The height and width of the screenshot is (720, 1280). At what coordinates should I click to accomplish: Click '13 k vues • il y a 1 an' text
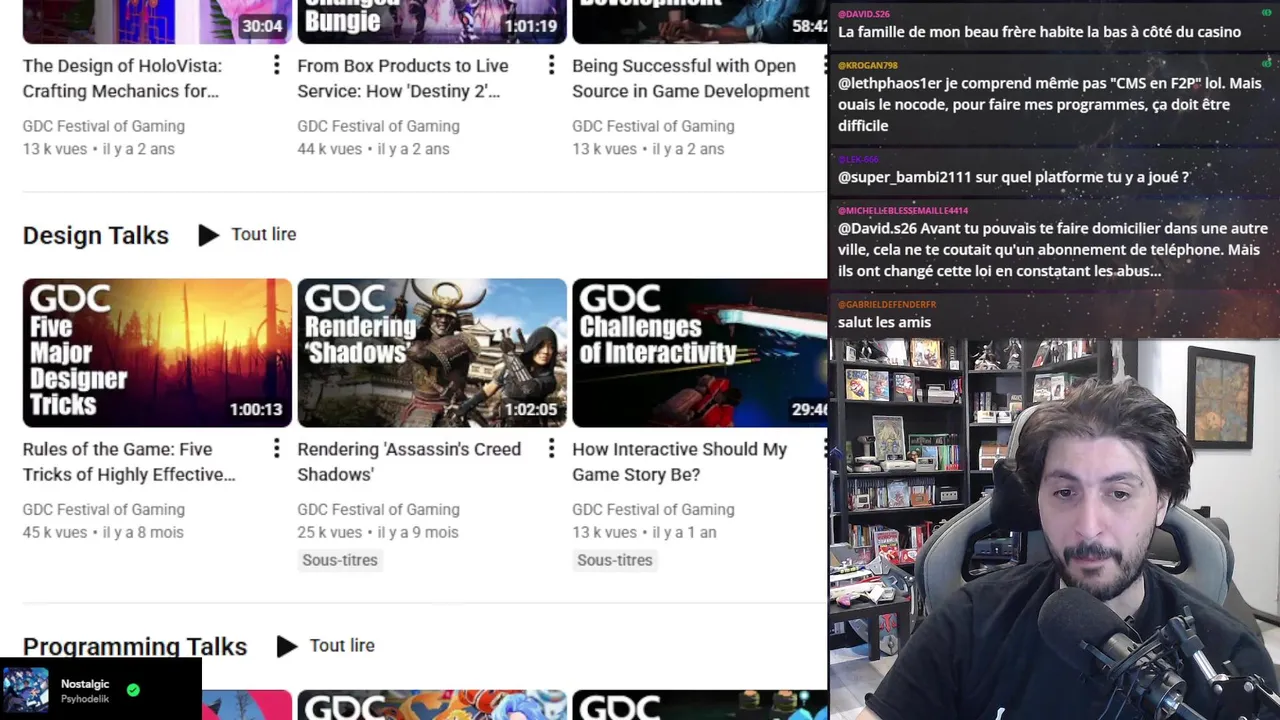(x=644, y=532)
